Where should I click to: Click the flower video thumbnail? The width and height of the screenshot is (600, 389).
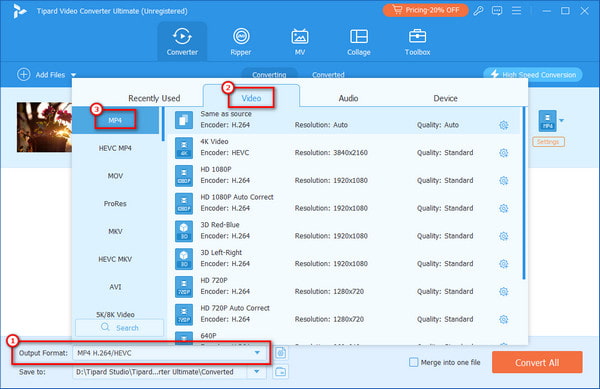tap(44, 127)
